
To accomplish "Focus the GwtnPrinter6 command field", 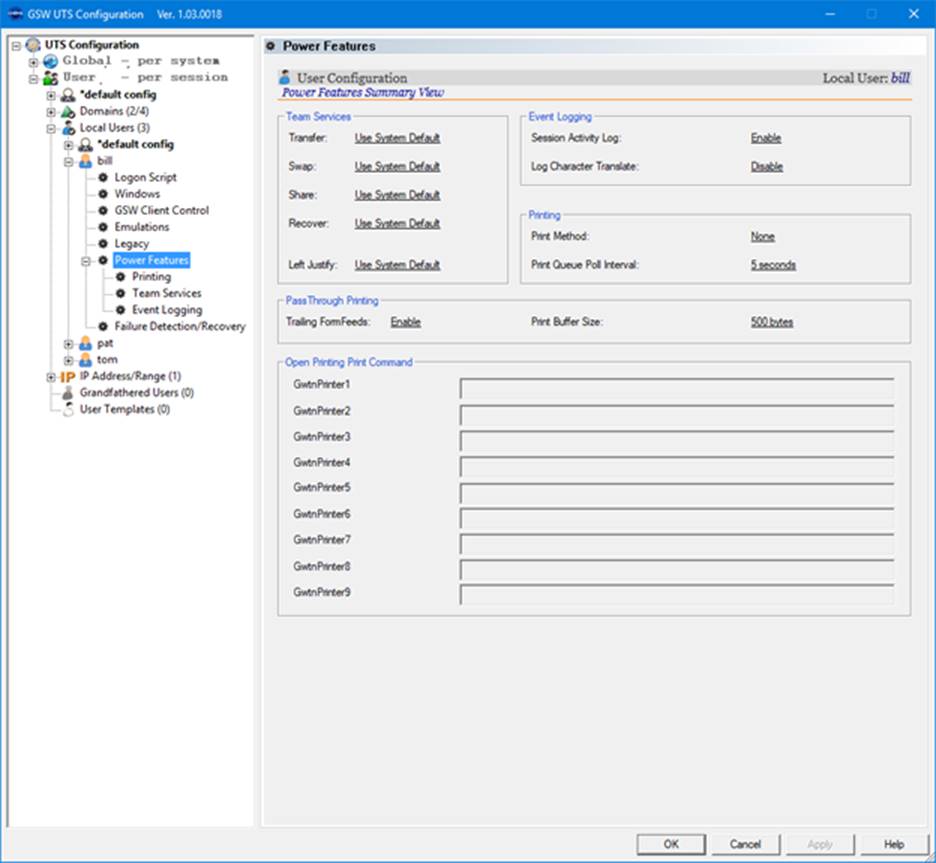I will (x=677, y=518).
